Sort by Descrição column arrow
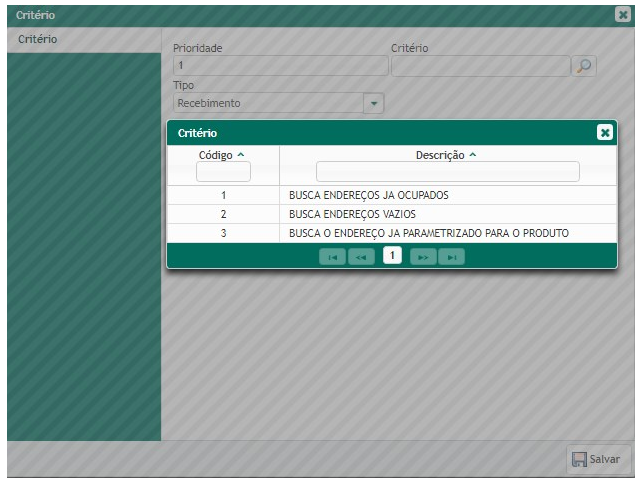The height and width of the screenshot is (479, 636). point(473,155)
